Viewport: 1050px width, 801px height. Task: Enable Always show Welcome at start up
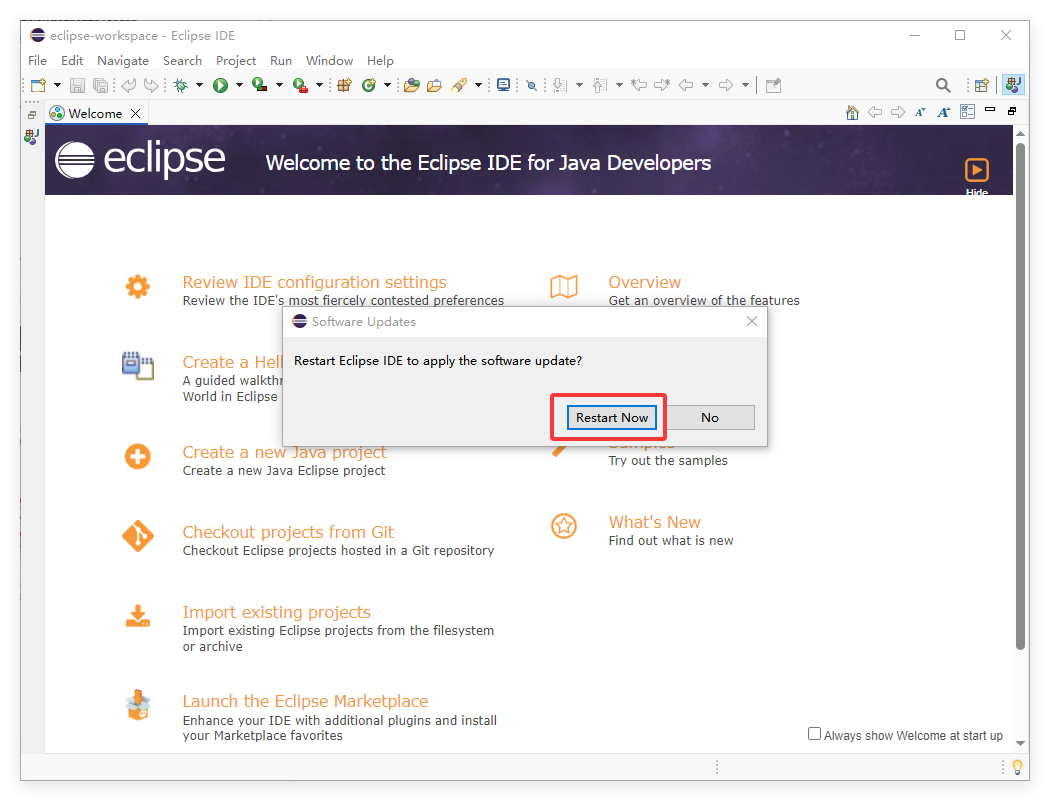click(x=814, y=733)
